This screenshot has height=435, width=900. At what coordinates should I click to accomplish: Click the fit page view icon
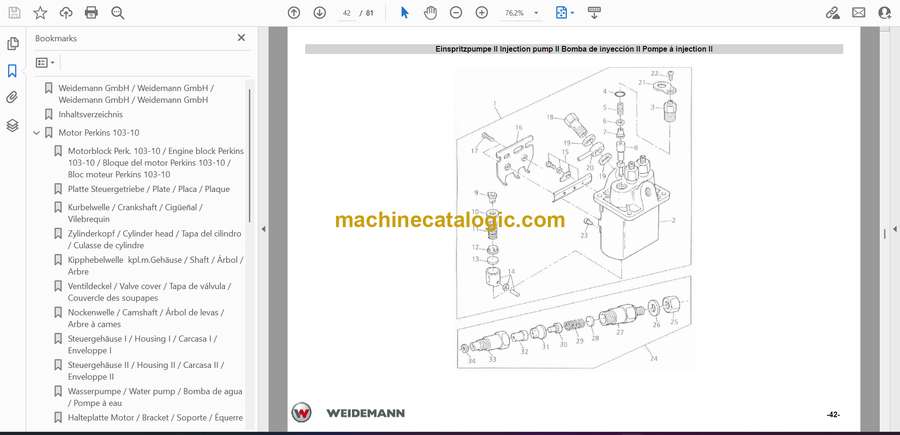[561, 13]
